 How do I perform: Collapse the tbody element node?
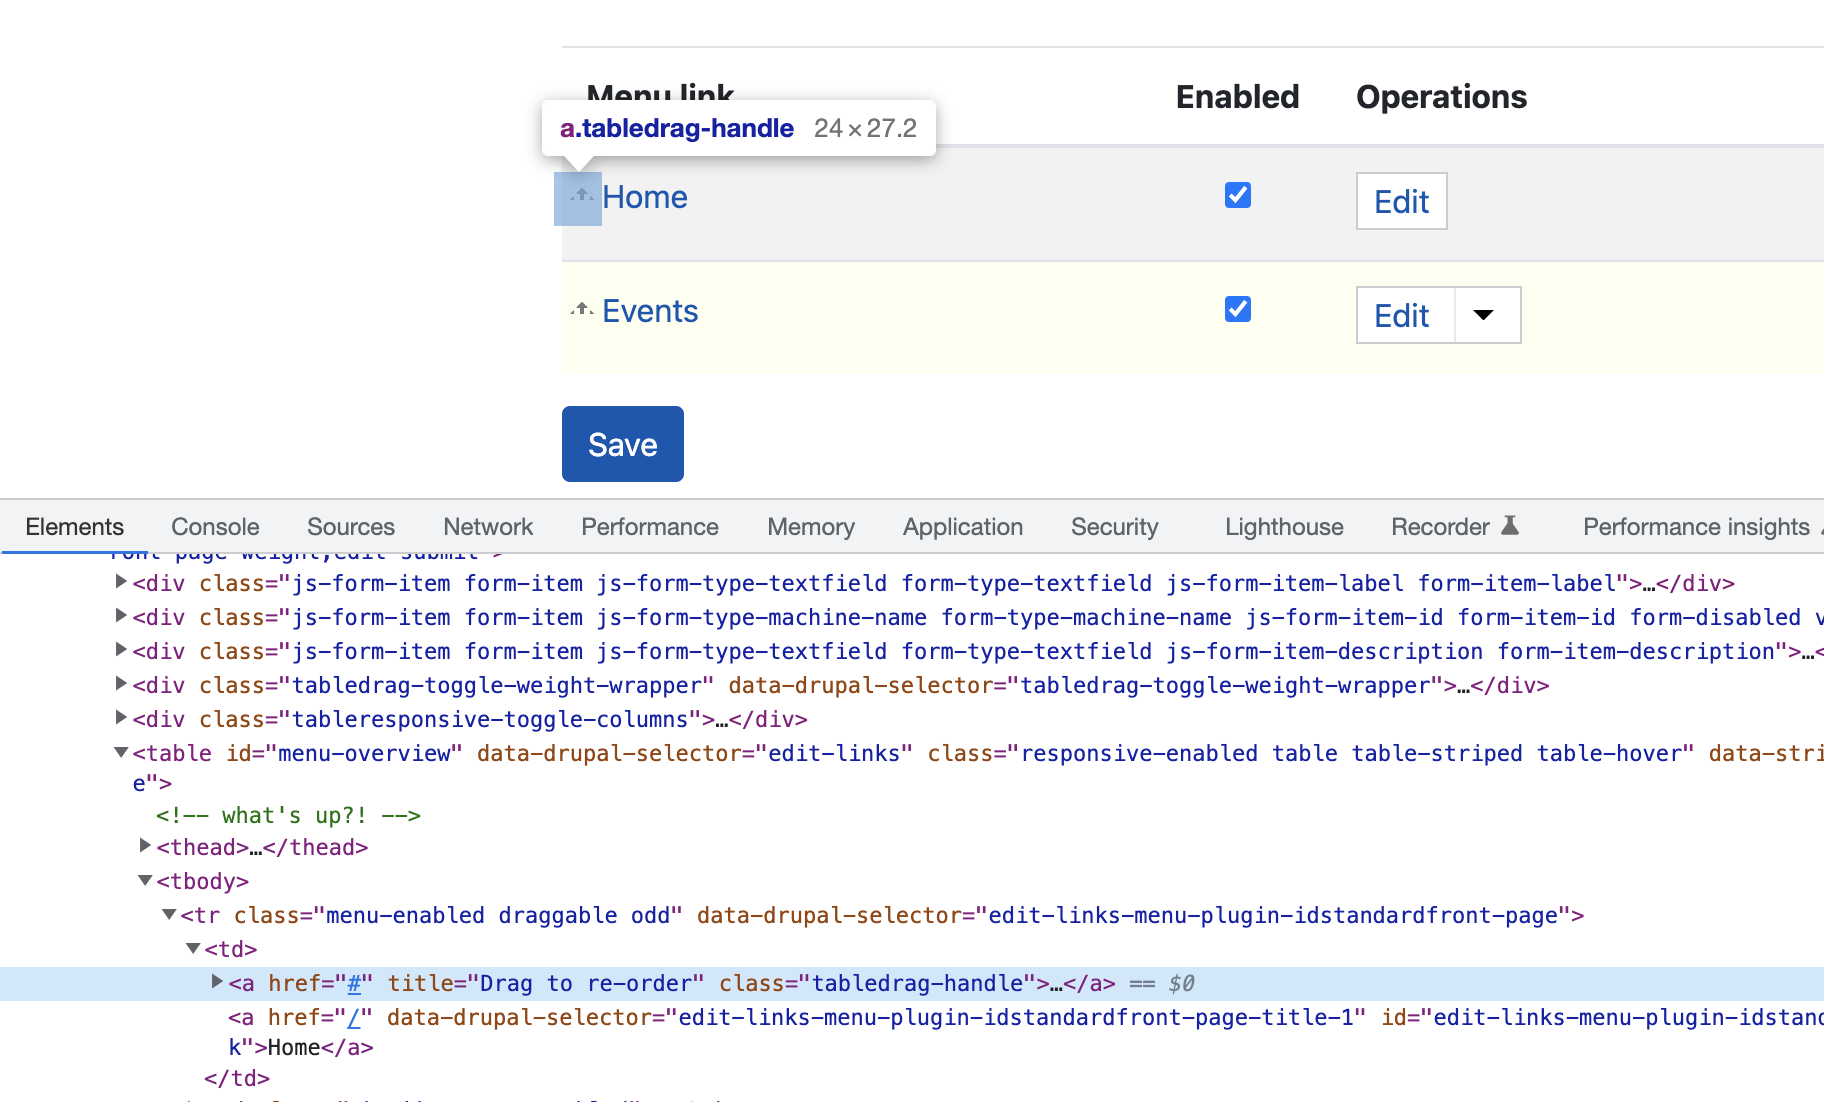coord(145,880)
